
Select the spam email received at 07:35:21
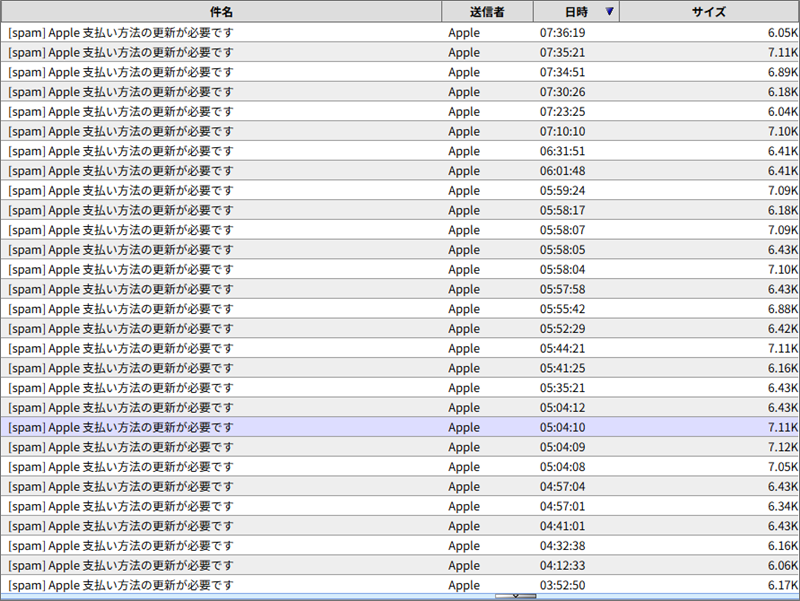coord(400,53)
